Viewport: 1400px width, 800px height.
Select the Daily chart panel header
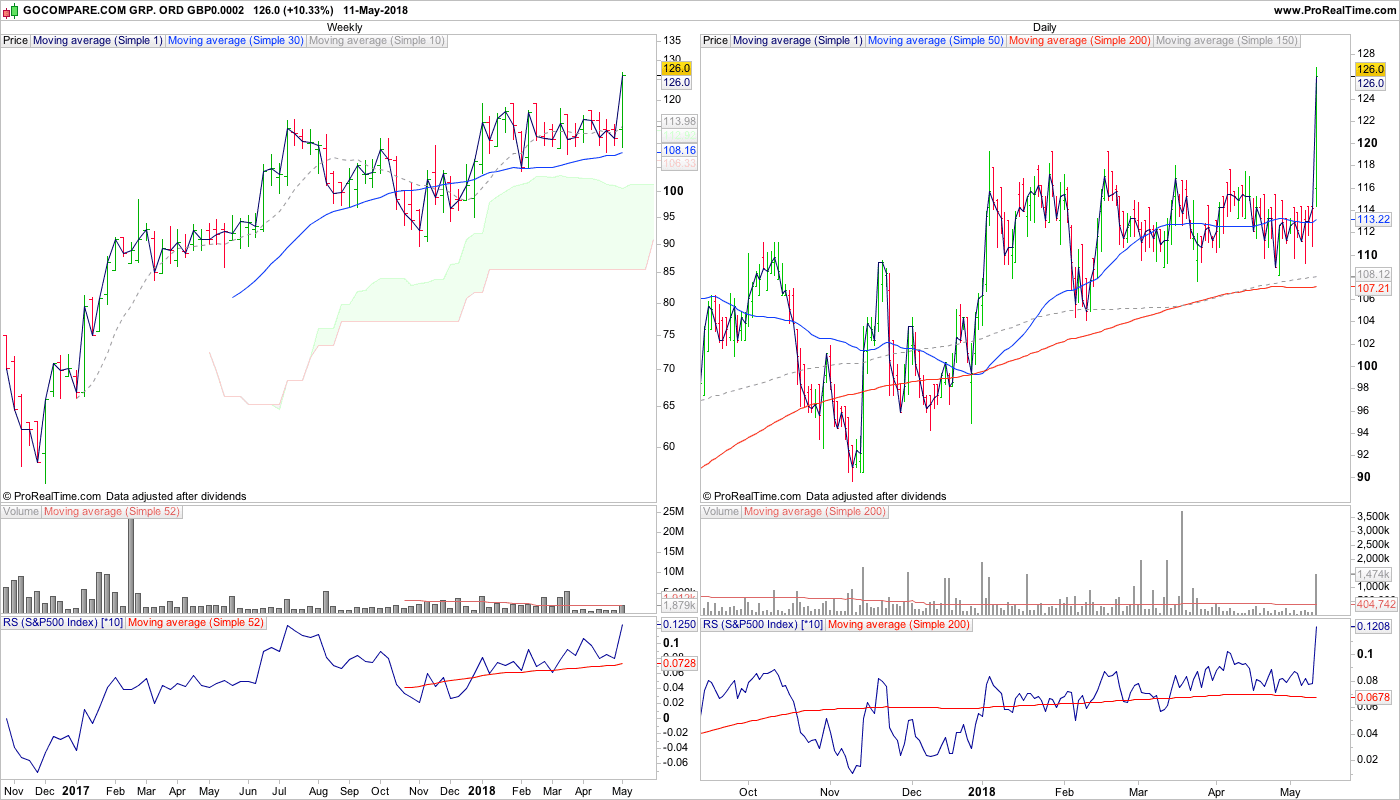[x=1044, y=27]
